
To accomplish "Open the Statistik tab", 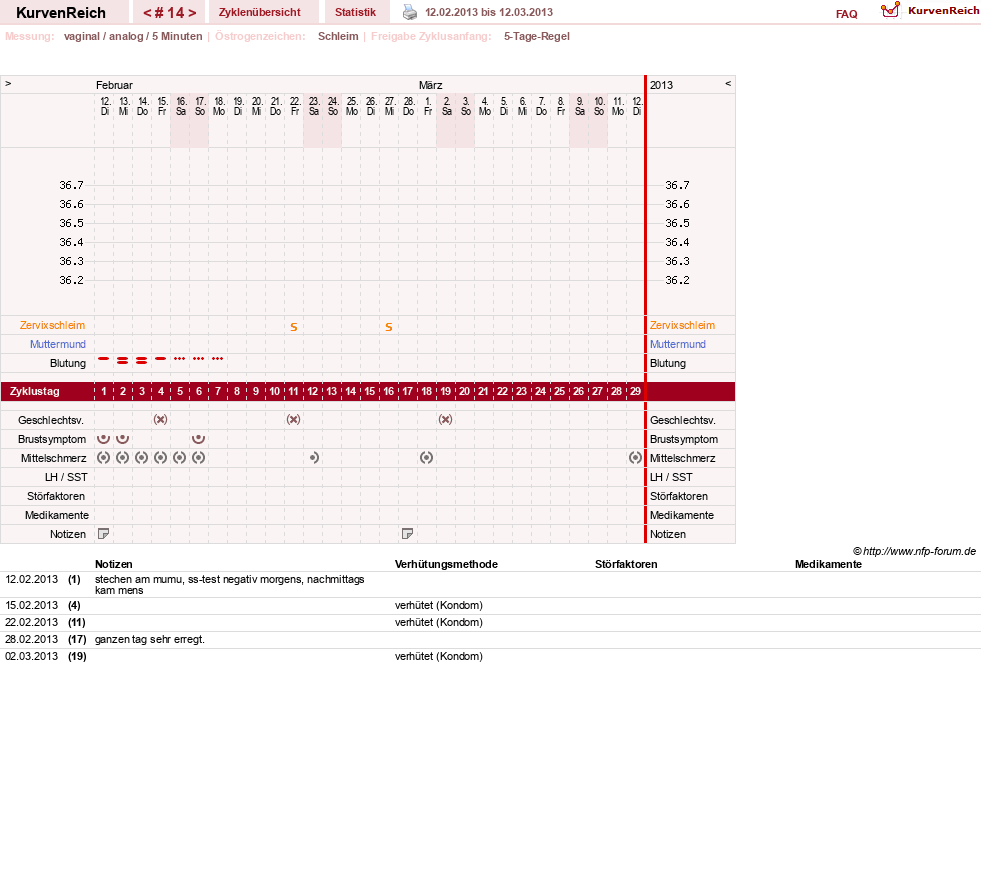I will click(x=355, y=12).
